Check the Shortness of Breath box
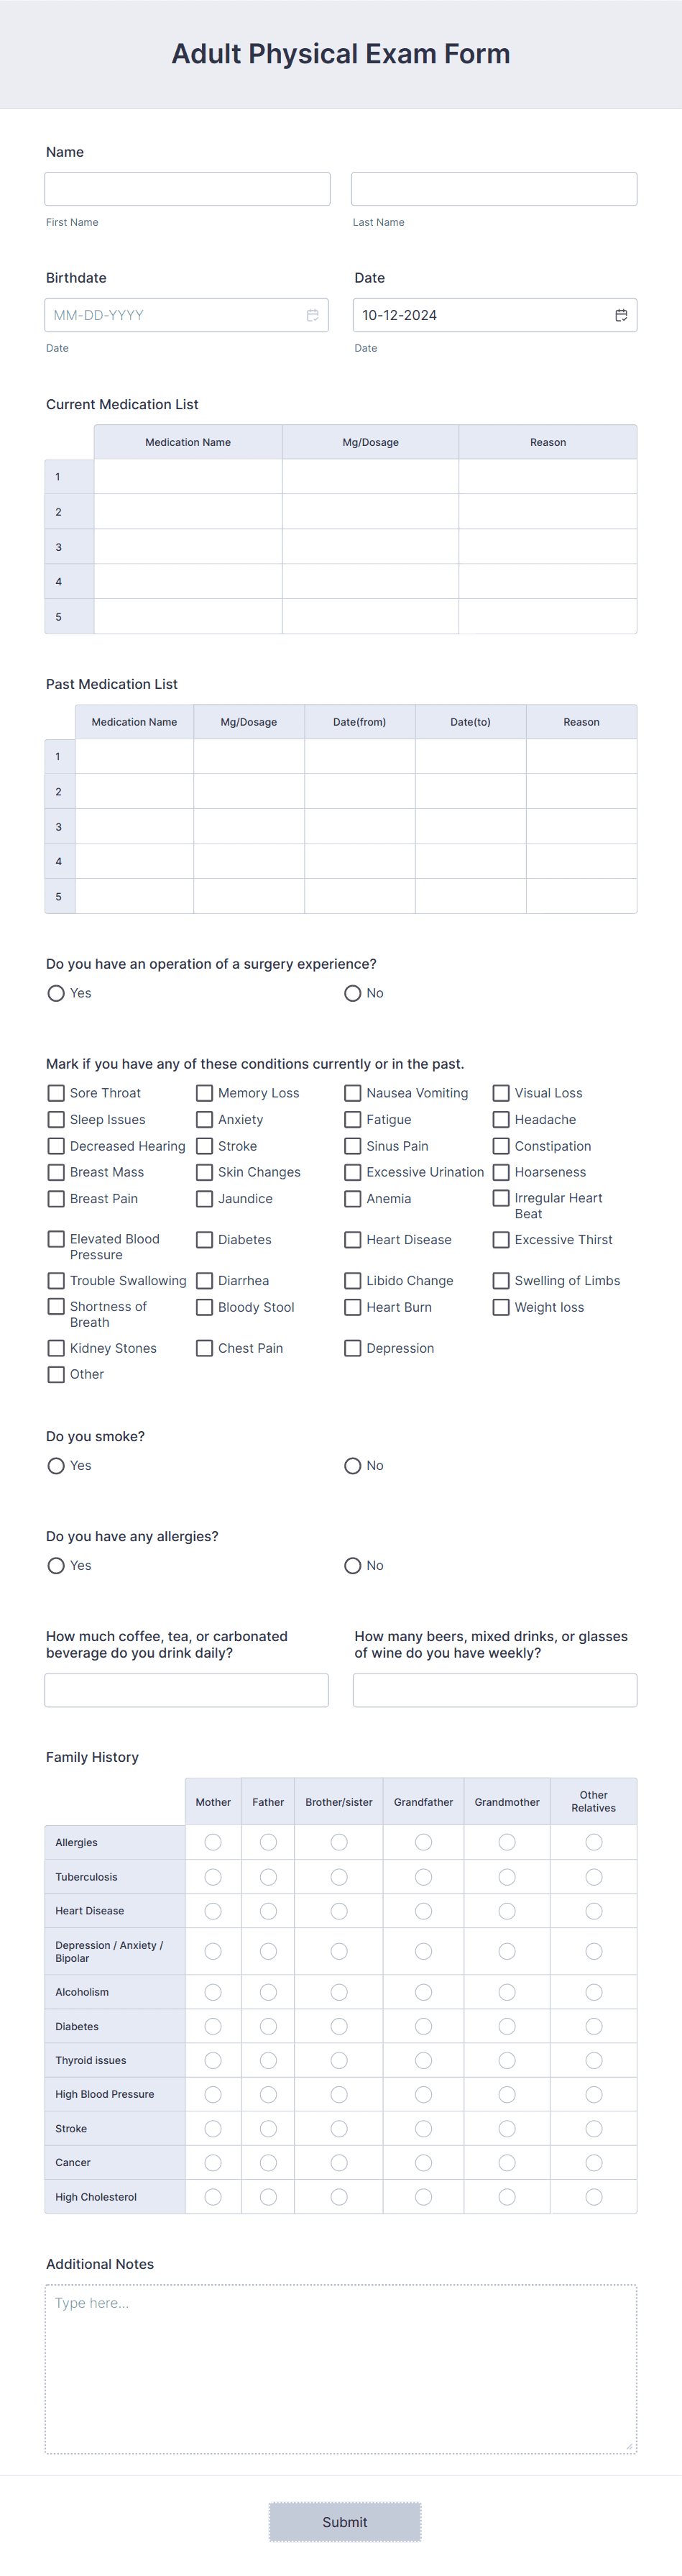 tap(56, 1306)
